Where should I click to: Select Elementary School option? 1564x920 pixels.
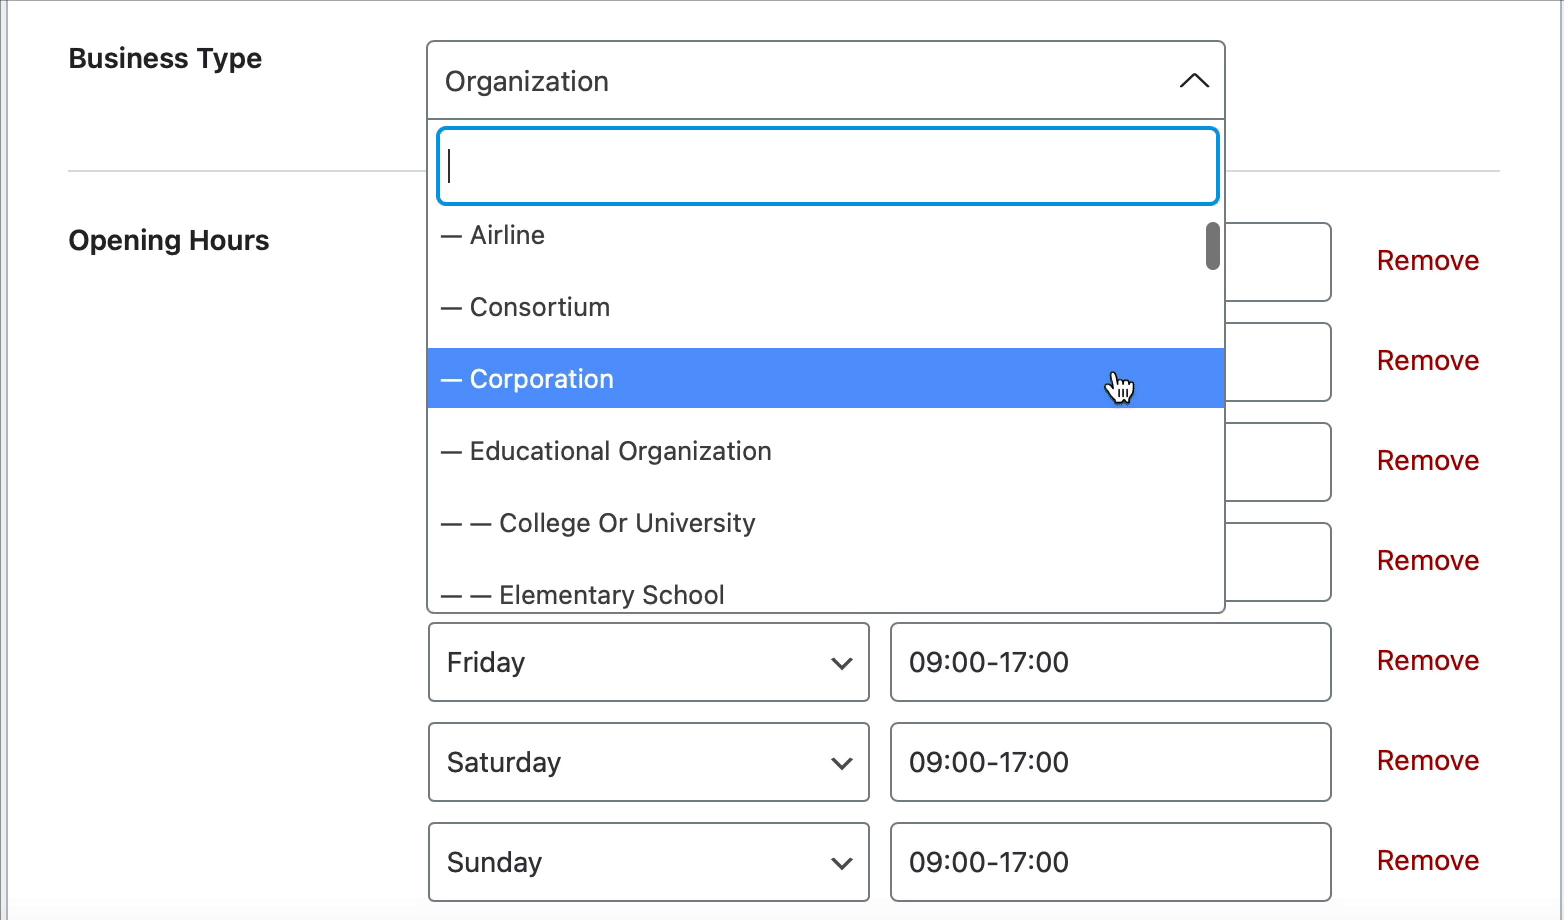click(611, 595)
